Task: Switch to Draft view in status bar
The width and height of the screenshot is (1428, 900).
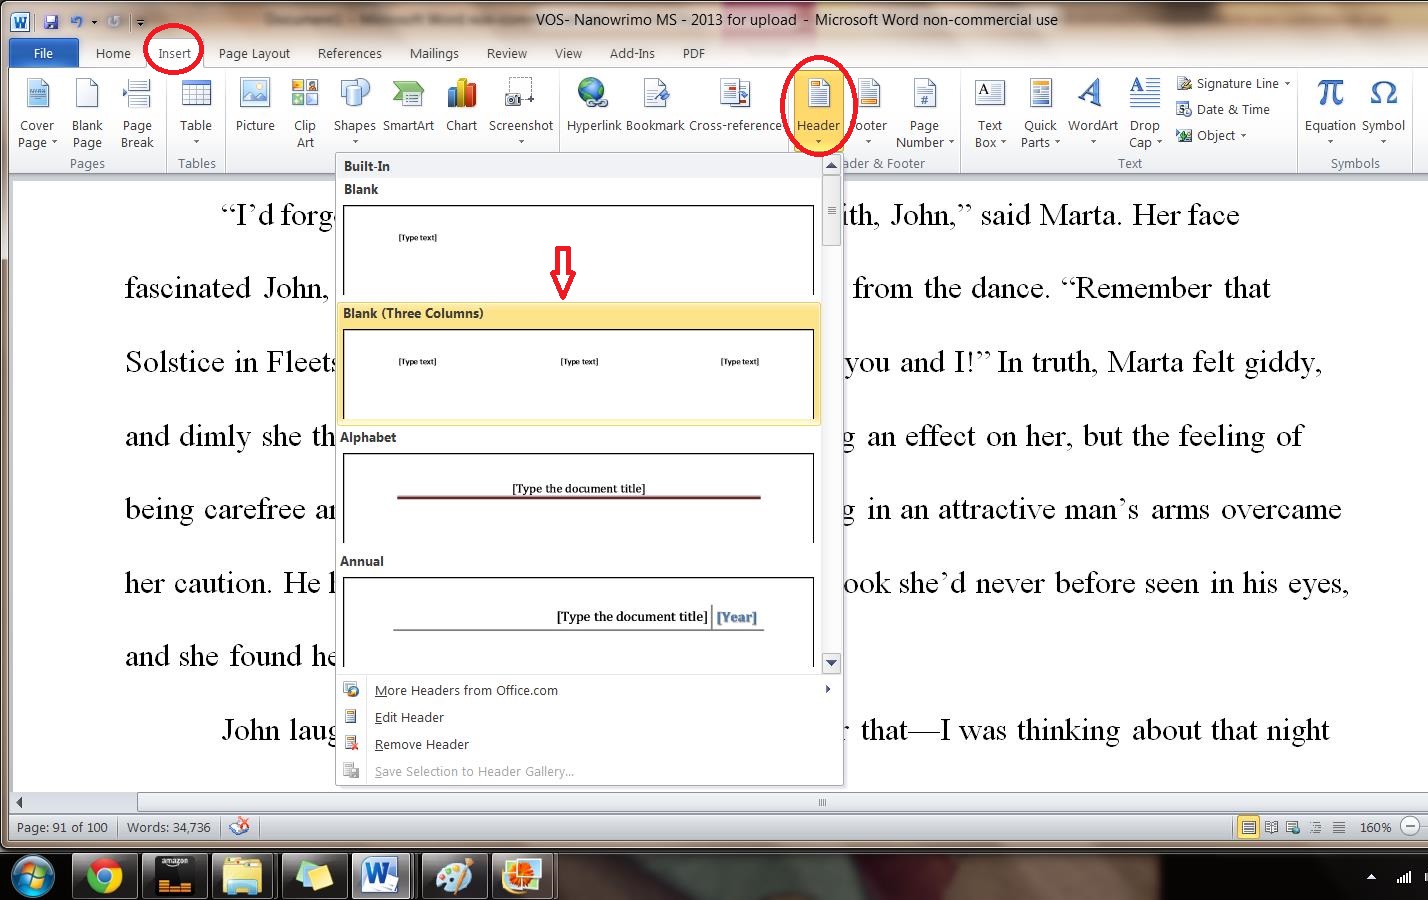Action: coord(1337,827)
